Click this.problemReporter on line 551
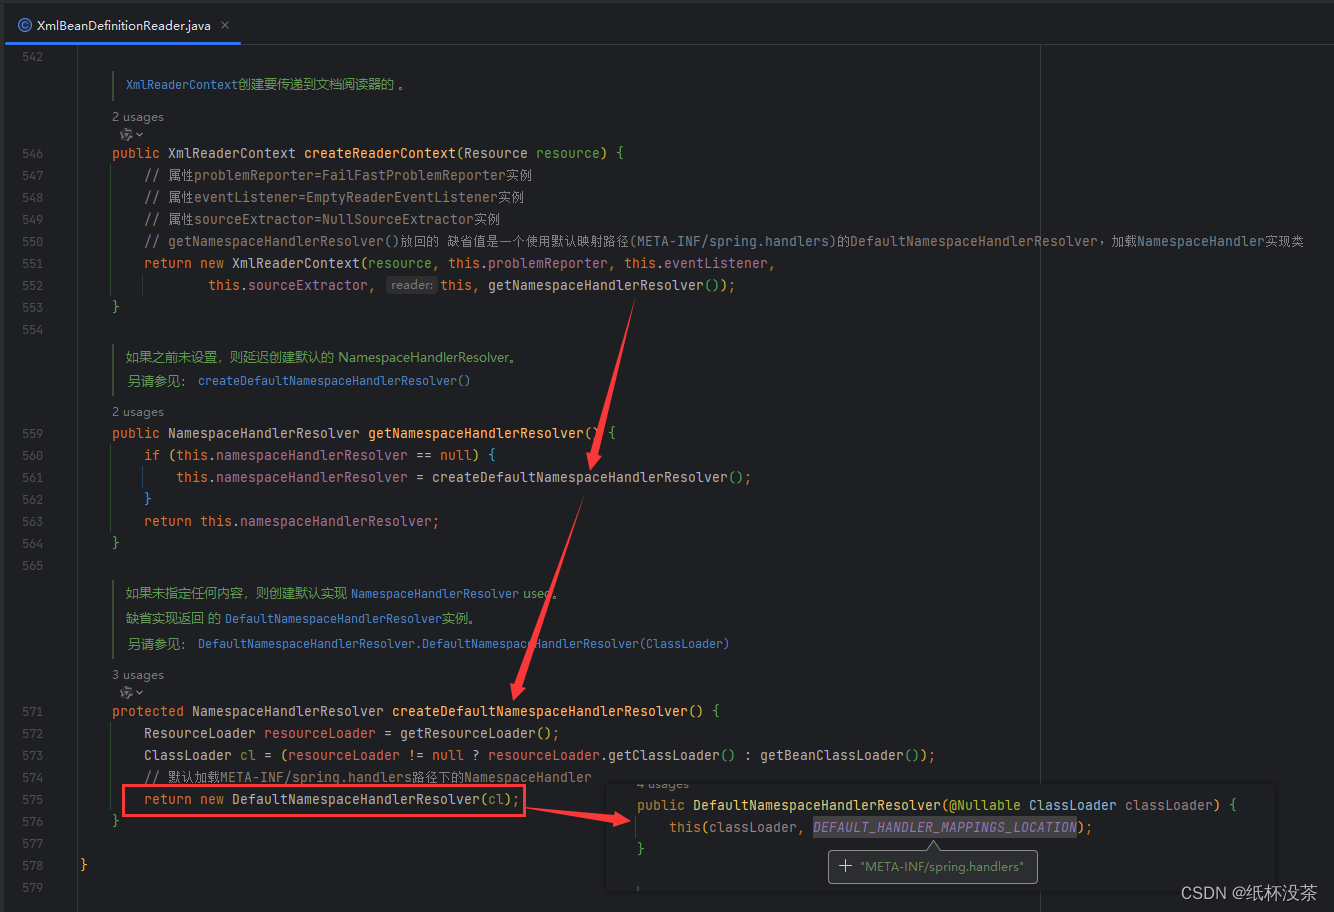Viewport: 1334px width, 912px height. pos(528,263)
